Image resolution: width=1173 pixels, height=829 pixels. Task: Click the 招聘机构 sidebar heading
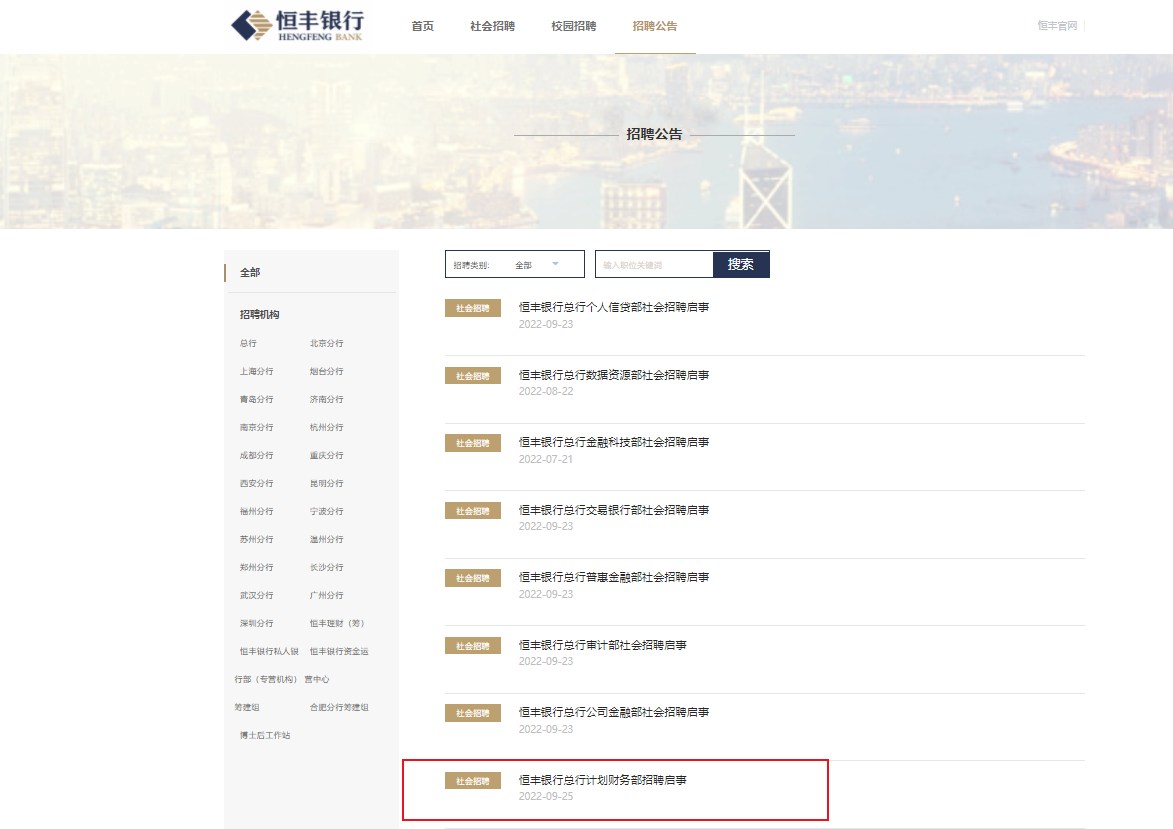pos(259,314)
